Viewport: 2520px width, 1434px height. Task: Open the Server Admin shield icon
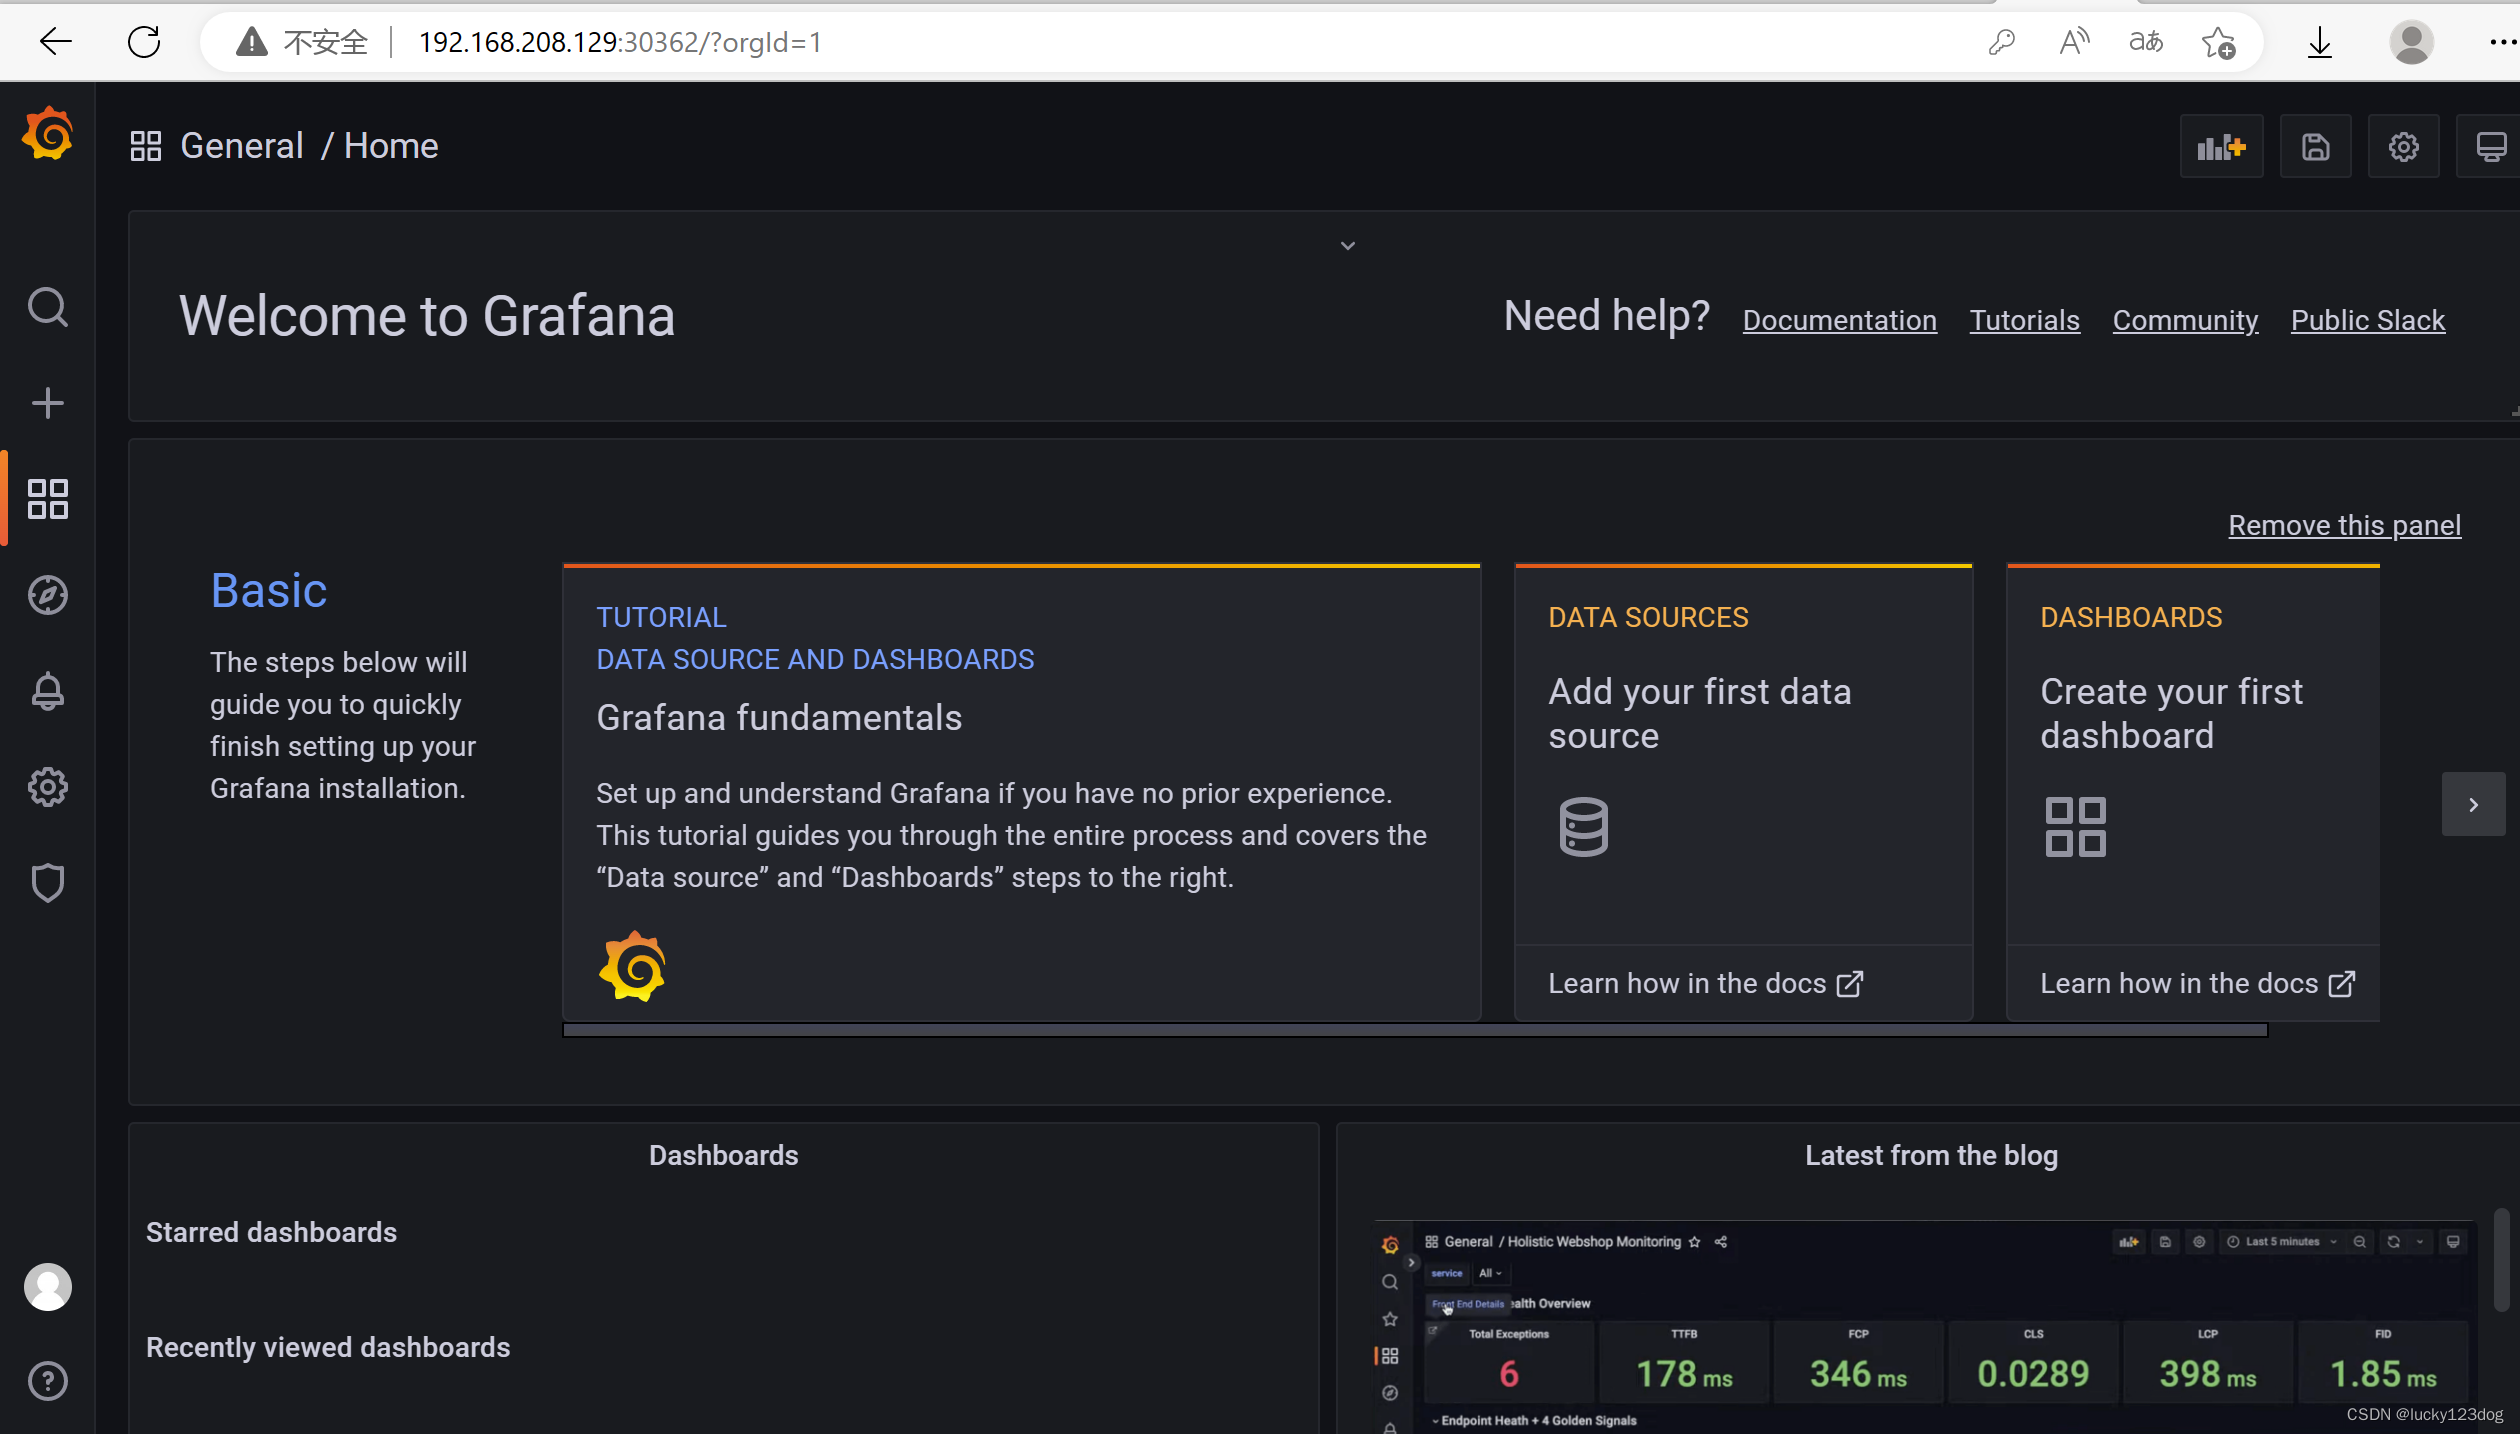point(48,883)
